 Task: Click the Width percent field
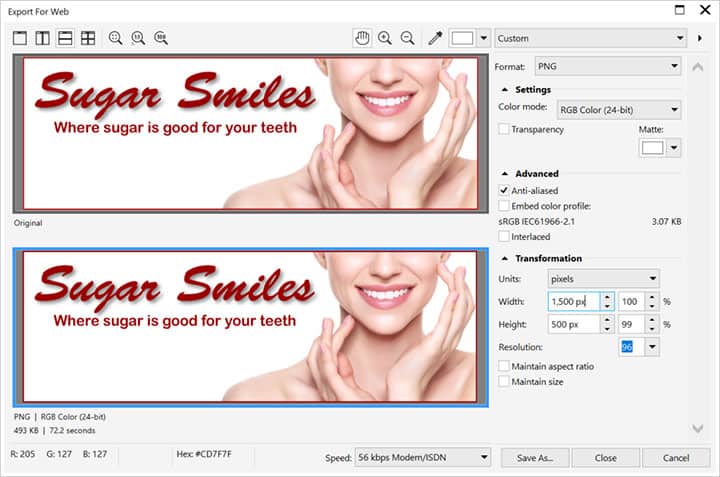tap(631, 302)
